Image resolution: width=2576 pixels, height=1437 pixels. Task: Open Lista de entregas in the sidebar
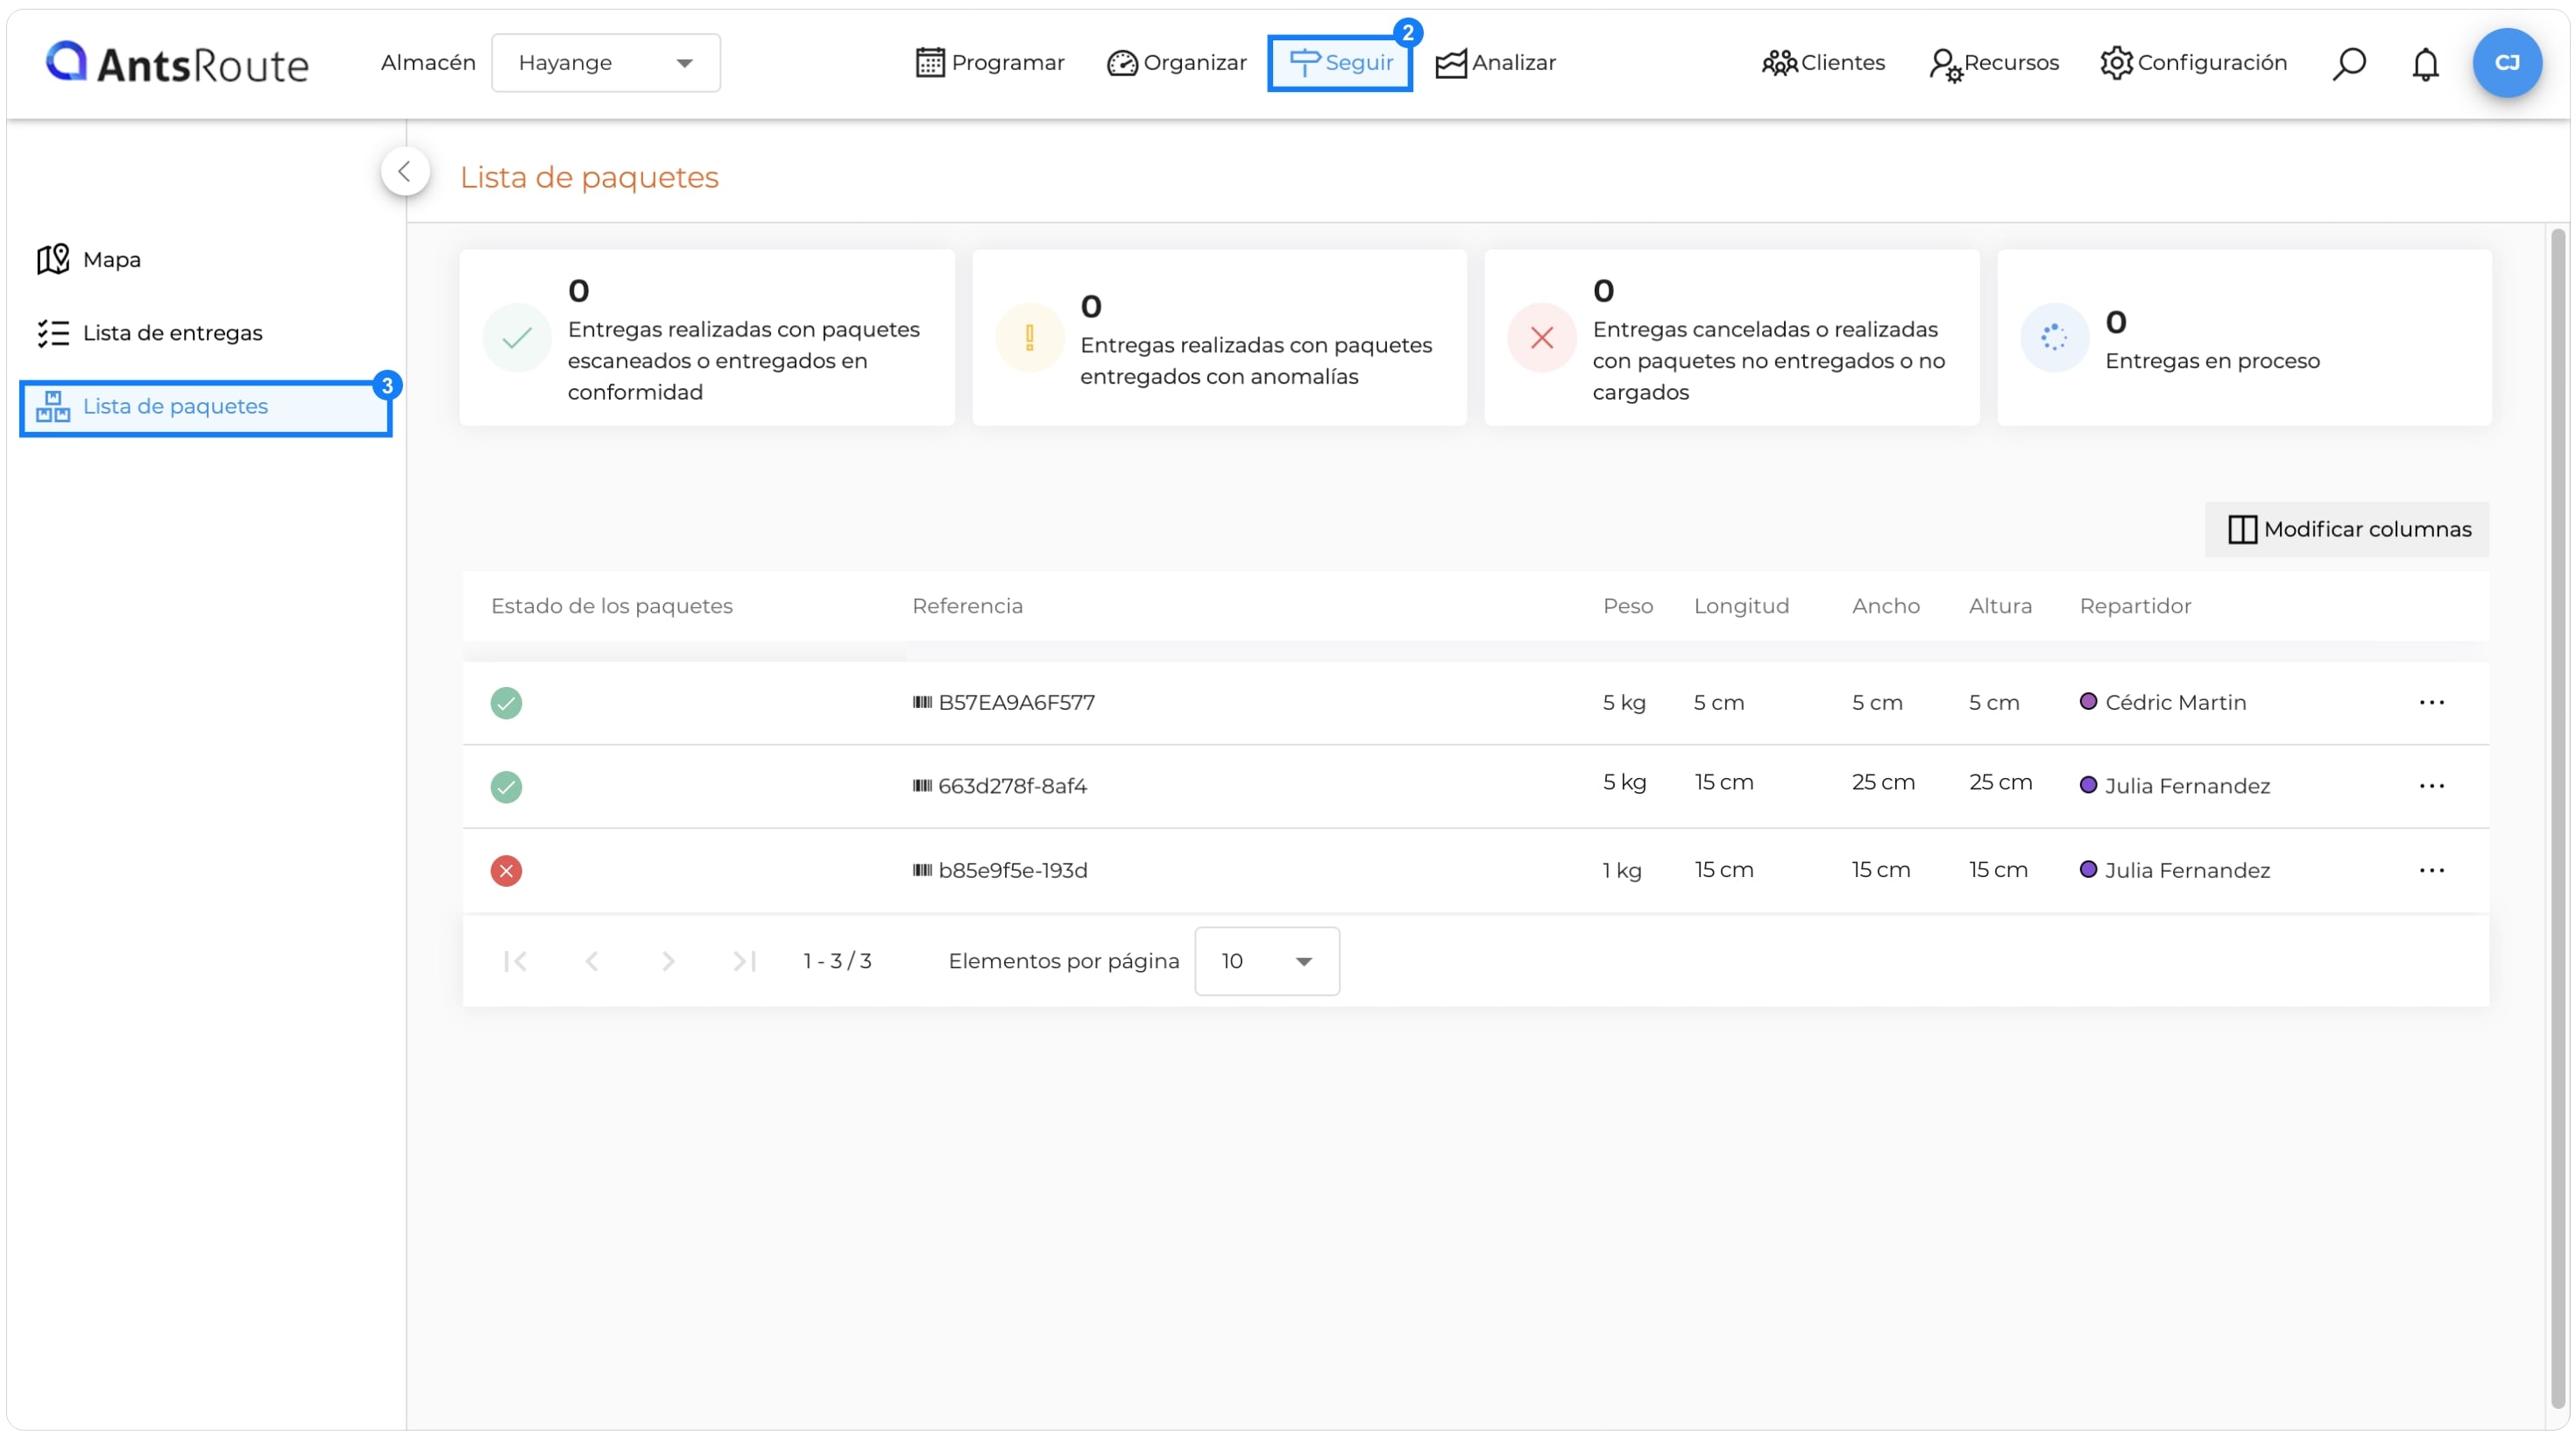pyautogui.click(x=150, y=333)
